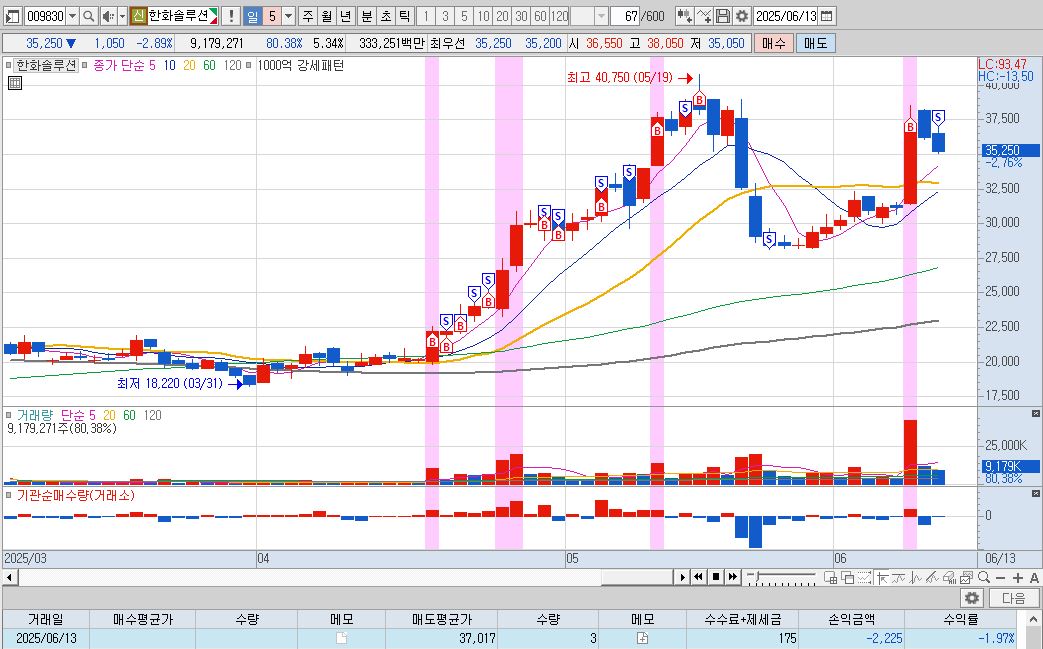1043x649 pixels.
Task: Click the chart image capture icon
Action: point(967,578)
